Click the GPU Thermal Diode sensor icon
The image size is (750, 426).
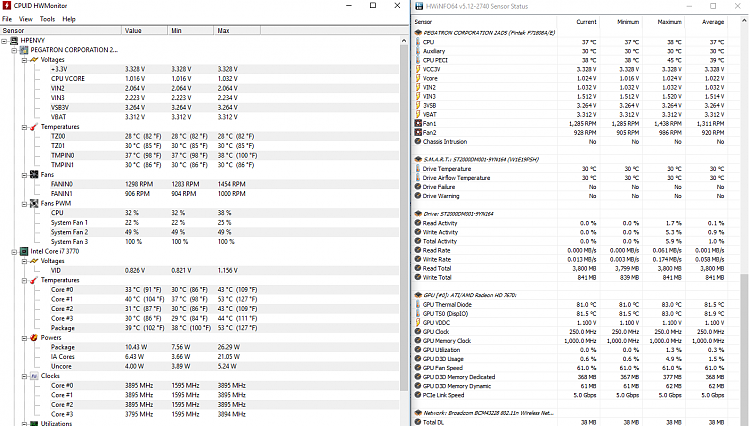[416, 305]
